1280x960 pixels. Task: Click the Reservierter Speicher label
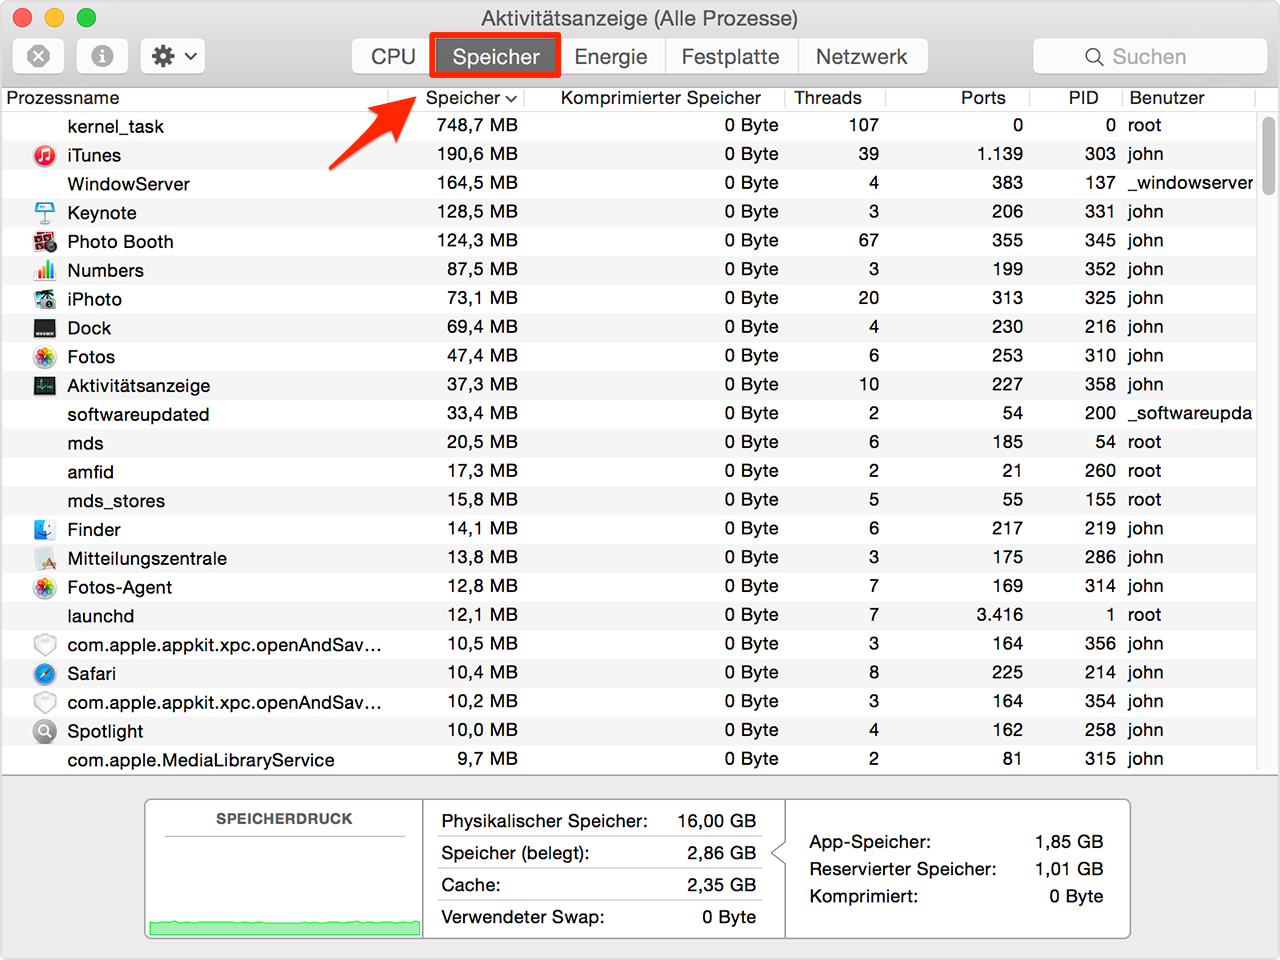click(903, 869)
